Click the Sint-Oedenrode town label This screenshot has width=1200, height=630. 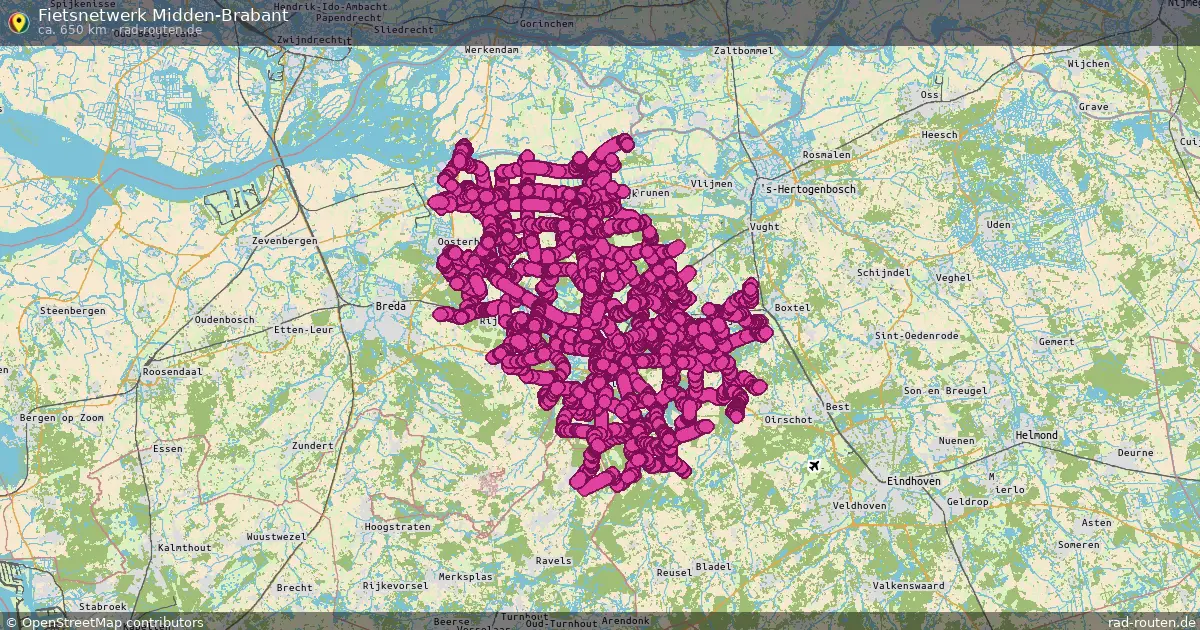917,336
